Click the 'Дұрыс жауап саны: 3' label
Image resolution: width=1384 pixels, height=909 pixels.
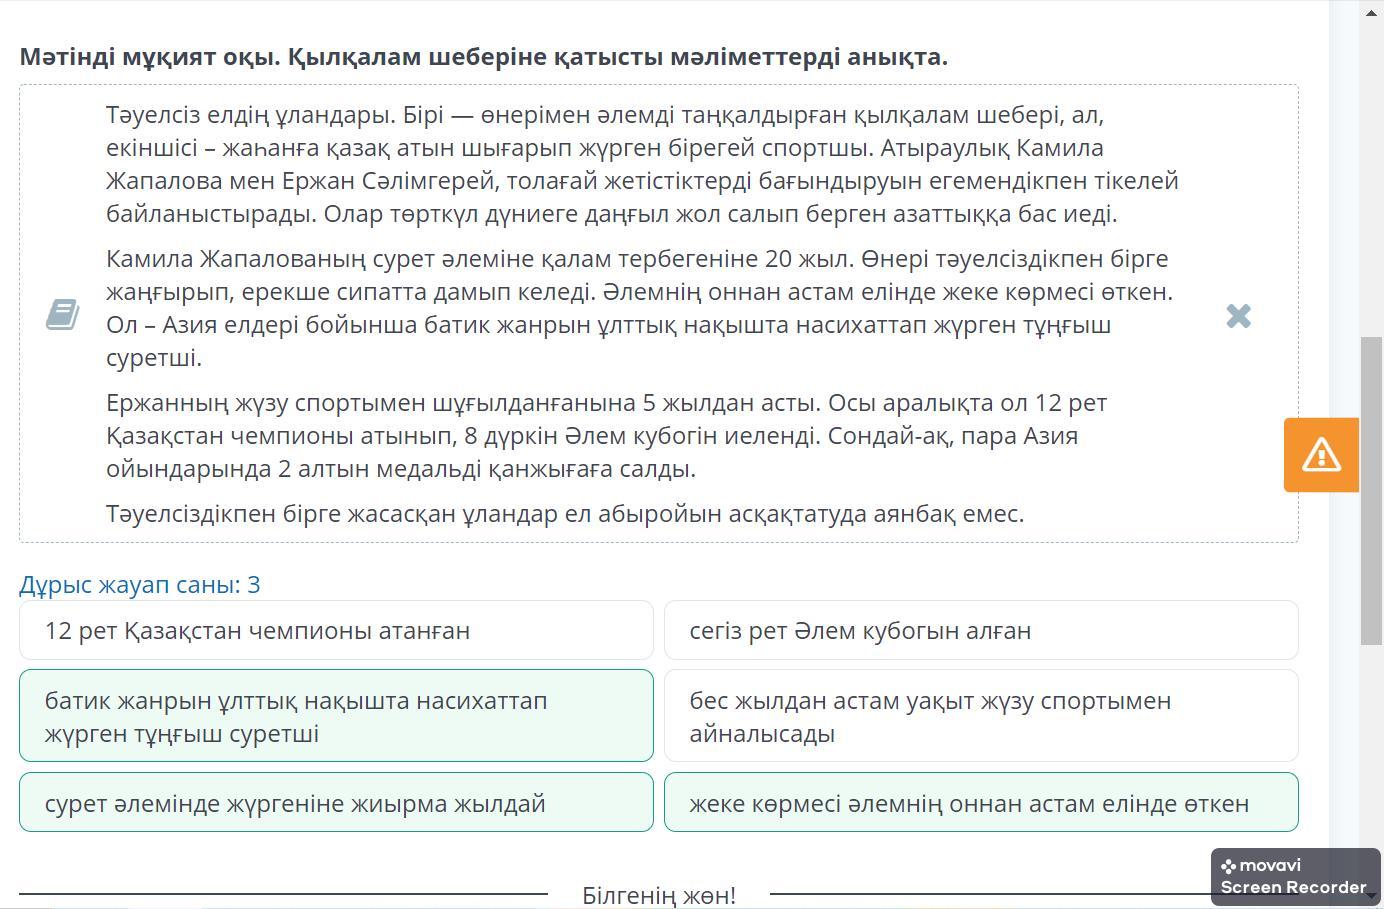pyautogui.click(x=140, y=585)
